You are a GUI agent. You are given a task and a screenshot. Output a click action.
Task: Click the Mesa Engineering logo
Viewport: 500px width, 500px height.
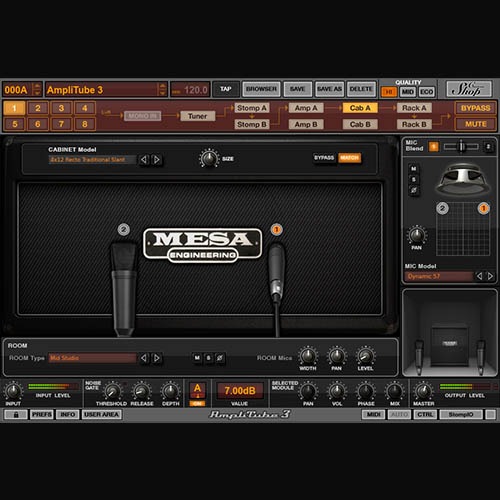[203, 245]
